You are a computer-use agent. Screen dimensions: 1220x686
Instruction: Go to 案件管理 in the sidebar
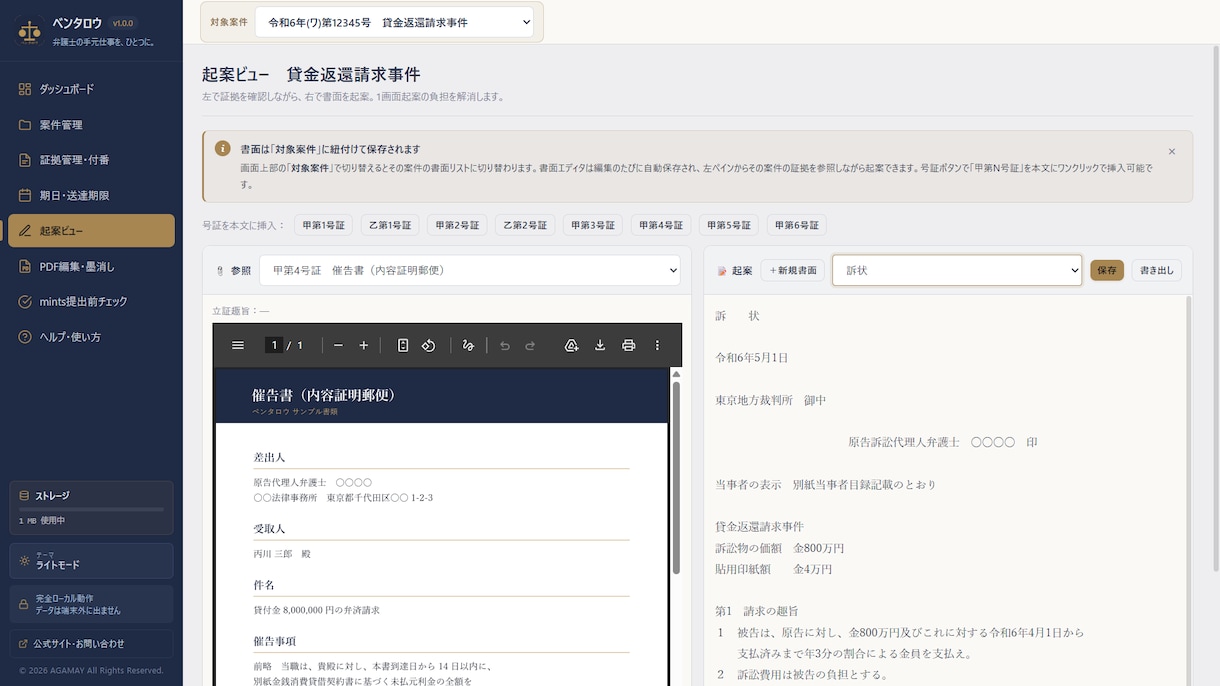[91, 125]
